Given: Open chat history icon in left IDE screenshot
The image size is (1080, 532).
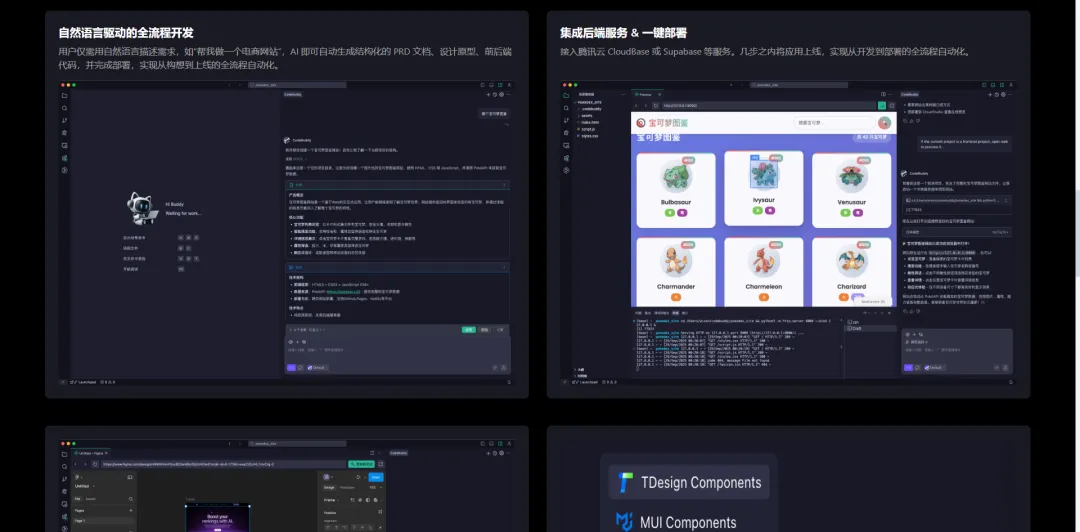Looking at the screenshot, I should point(495,94).
